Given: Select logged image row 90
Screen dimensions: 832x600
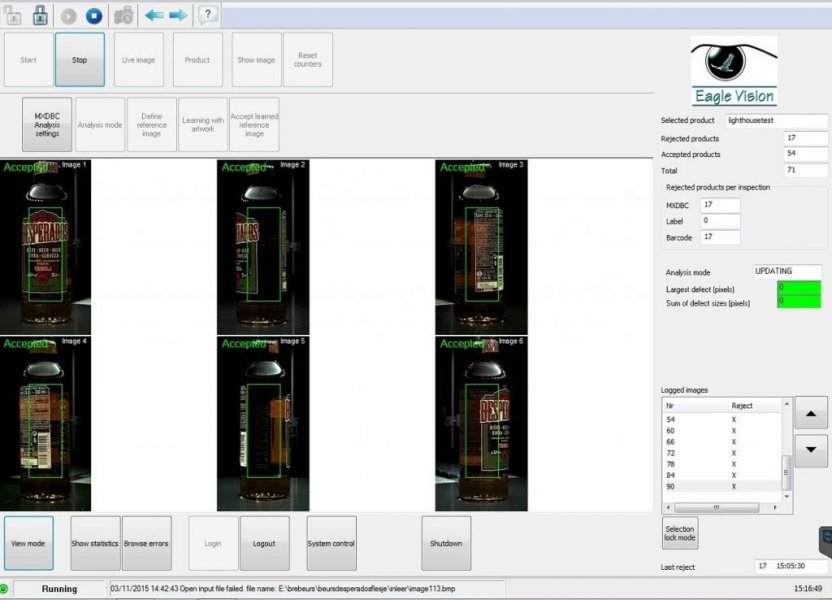Looking at the screenshot, I should [722, 486].
